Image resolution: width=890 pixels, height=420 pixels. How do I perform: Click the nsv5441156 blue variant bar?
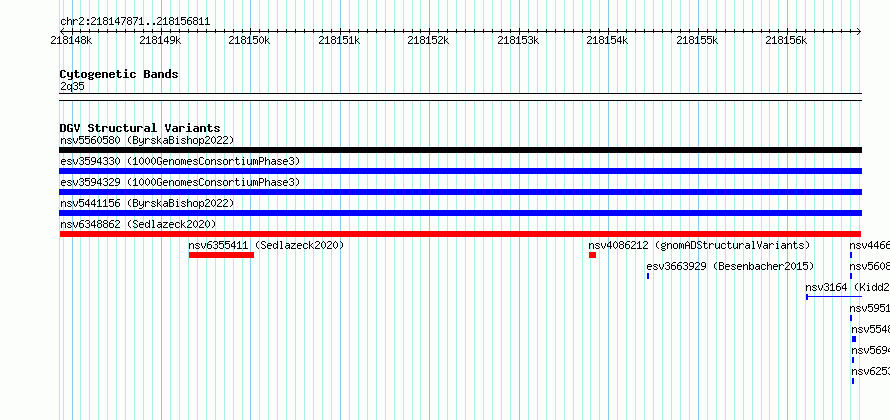[x=460, y=213]
